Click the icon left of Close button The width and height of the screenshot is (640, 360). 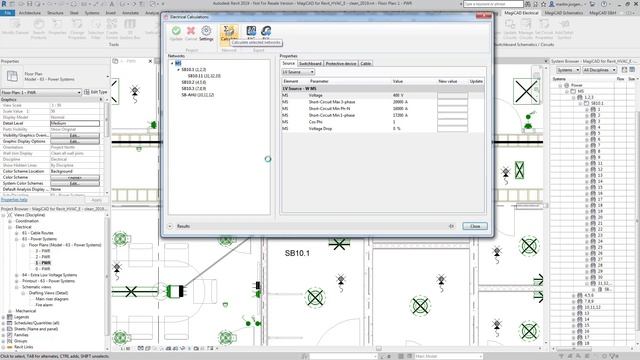point(451,226)
